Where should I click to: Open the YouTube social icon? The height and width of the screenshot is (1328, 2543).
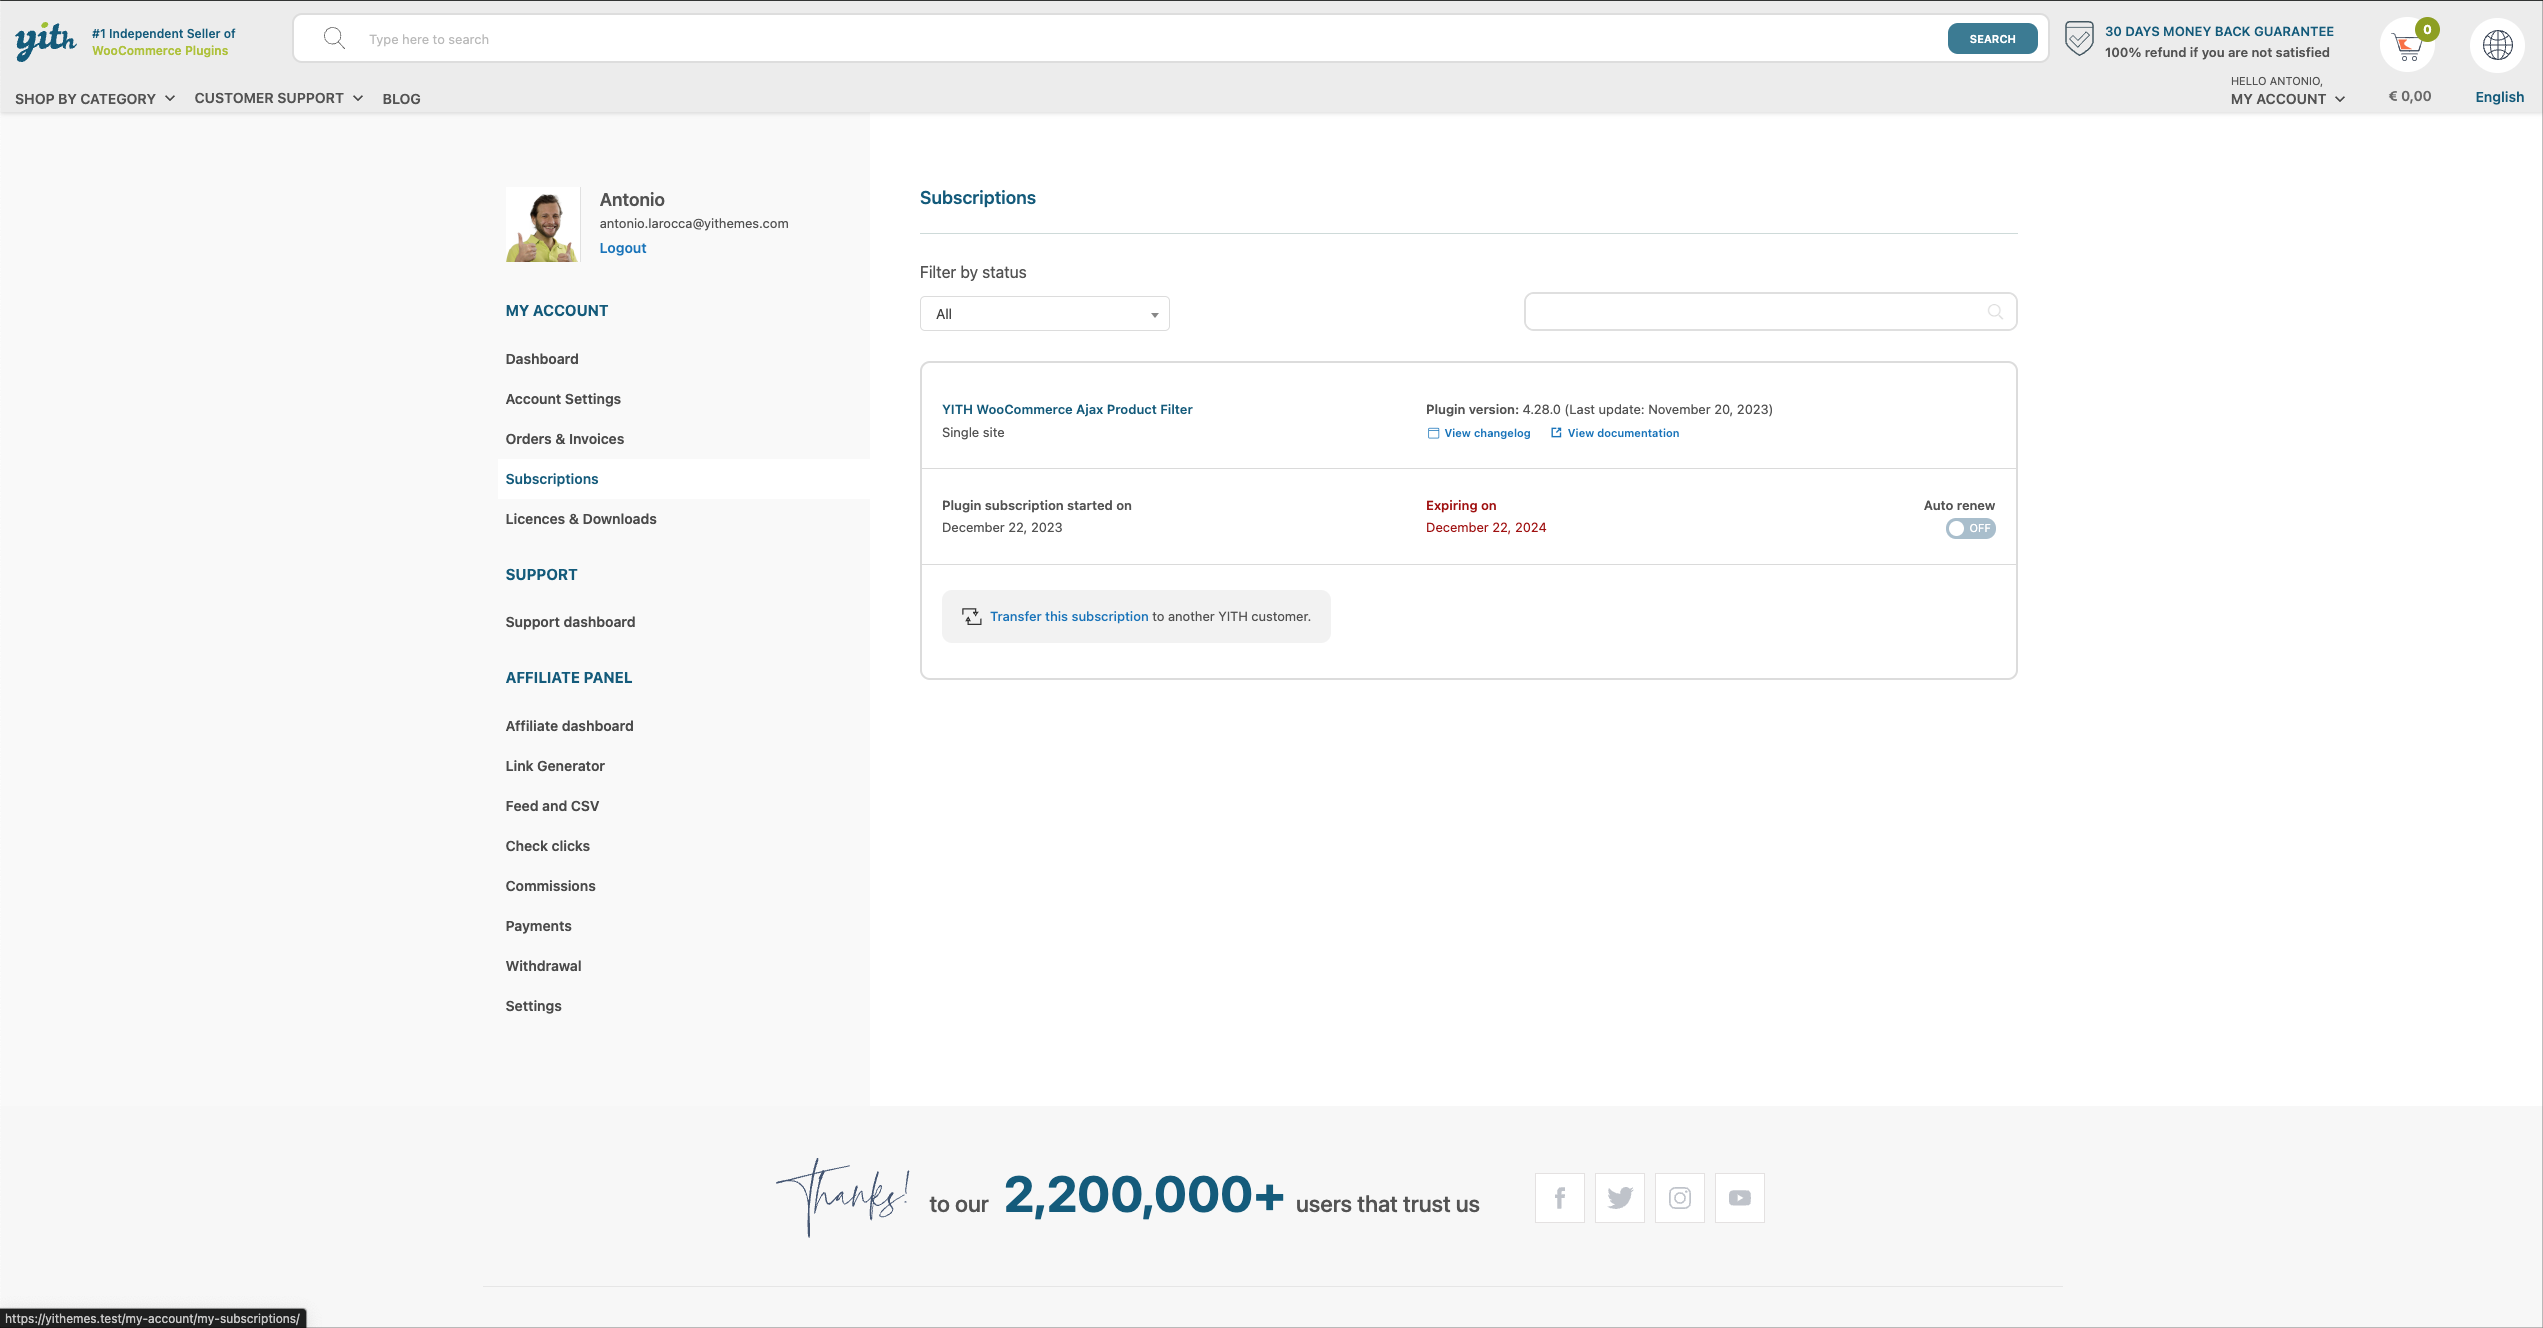coord(1740,1198)
